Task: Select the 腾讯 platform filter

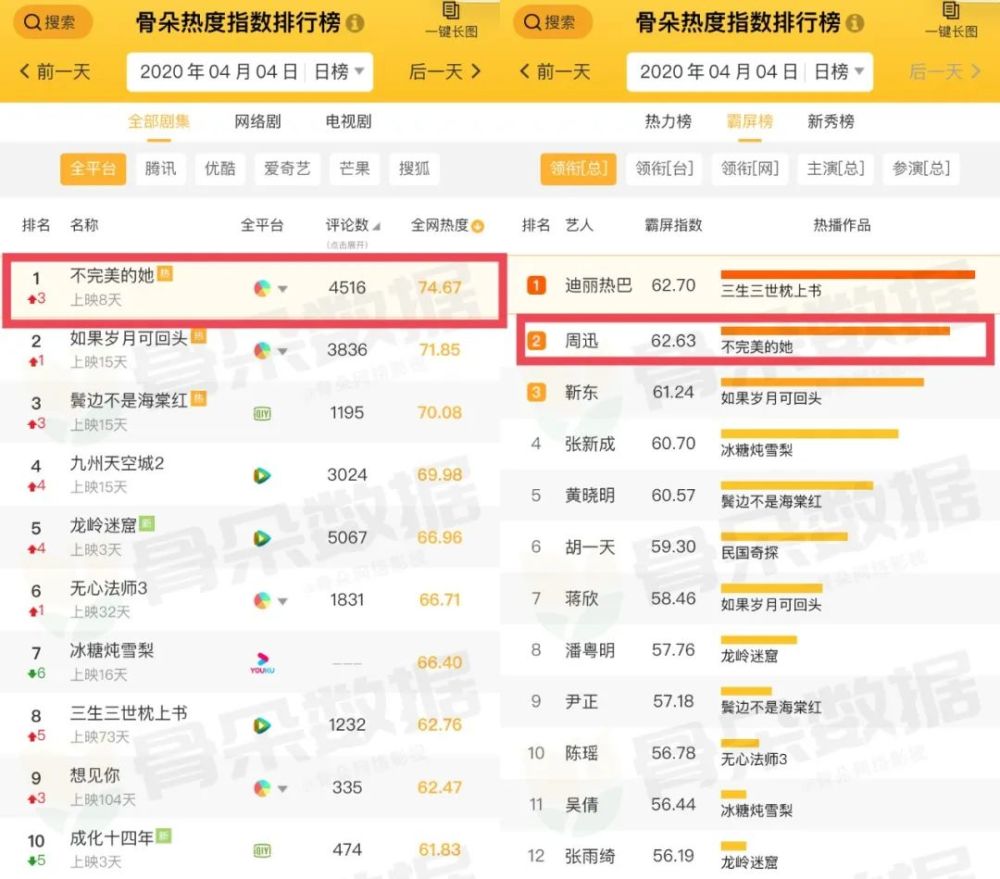Action: tap(161, 169)
